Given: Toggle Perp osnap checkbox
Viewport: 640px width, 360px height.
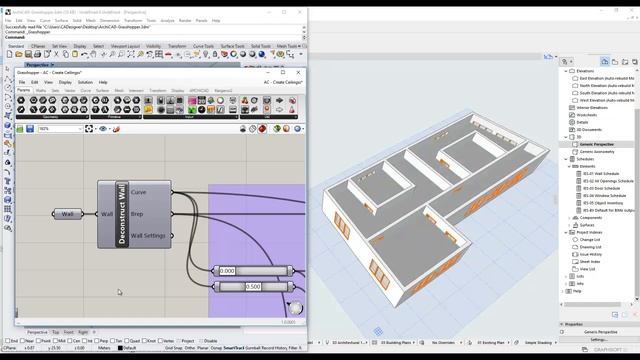Looking at the screenshot, I should [x=97, y=341].
